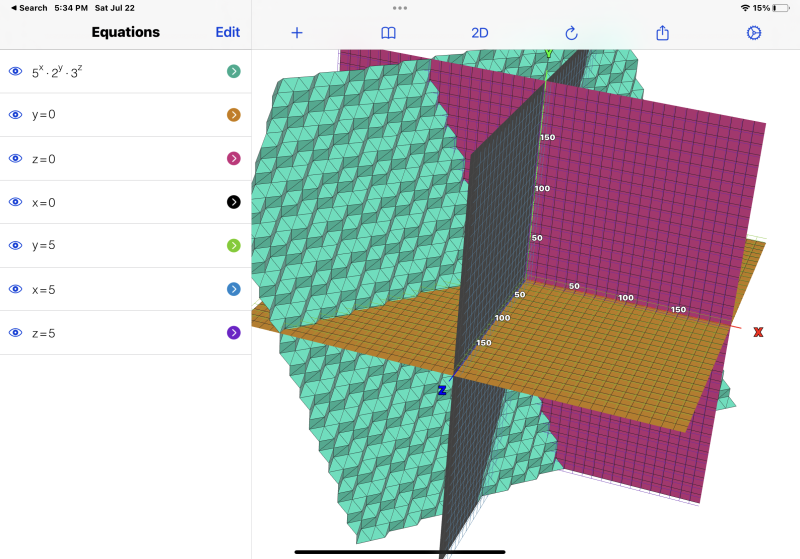
Task: Select the y=5 equation row
Action: (120, 246)
